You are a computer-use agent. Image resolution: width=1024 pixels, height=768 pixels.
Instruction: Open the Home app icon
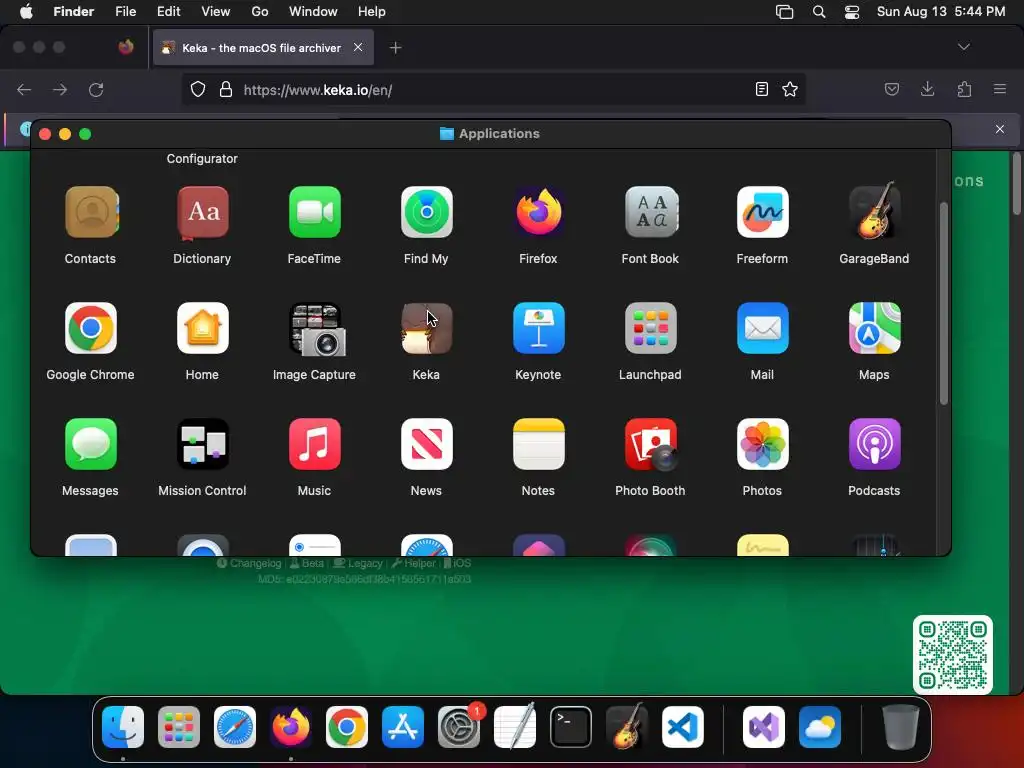tap(202, 328)
